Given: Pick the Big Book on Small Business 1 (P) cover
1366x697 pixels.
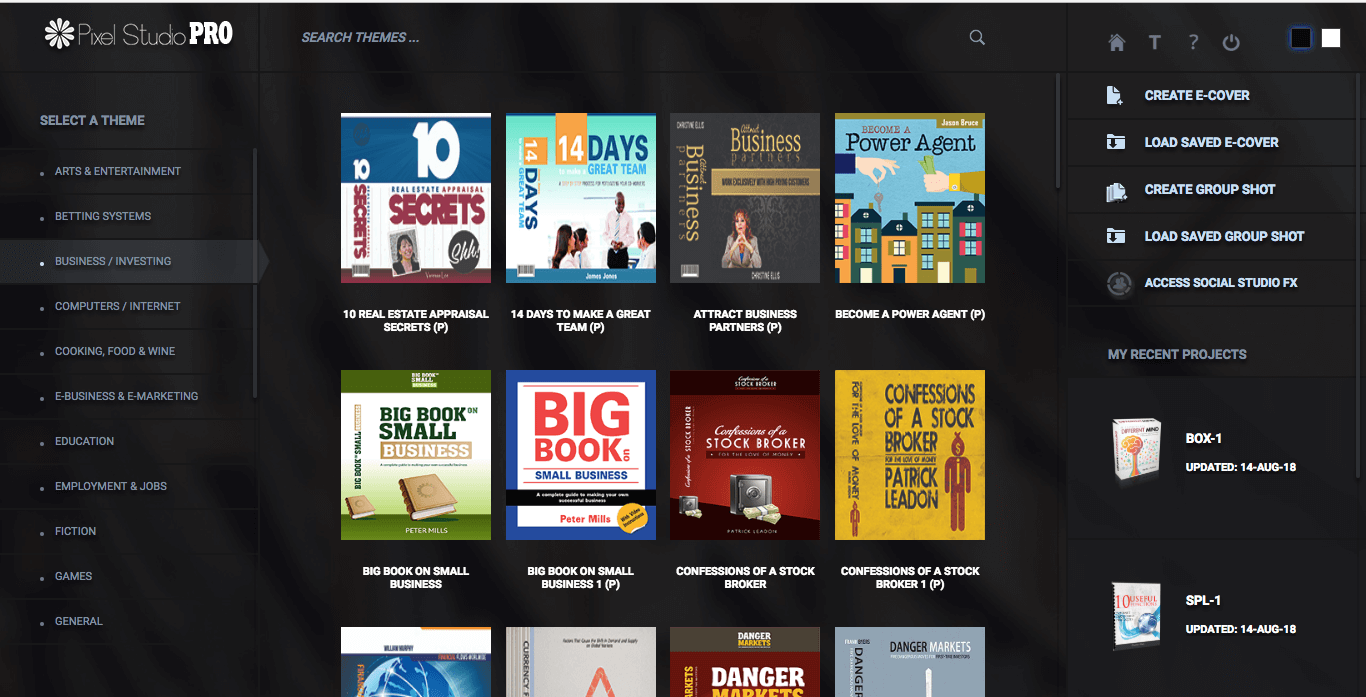Looking at the screenshot, I should [x=581, y=455].
